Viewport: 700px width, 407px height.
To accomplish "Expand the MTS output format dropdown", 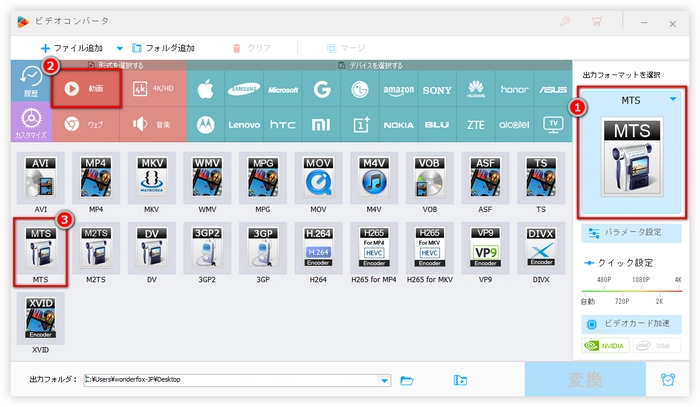I will [673, 99].
